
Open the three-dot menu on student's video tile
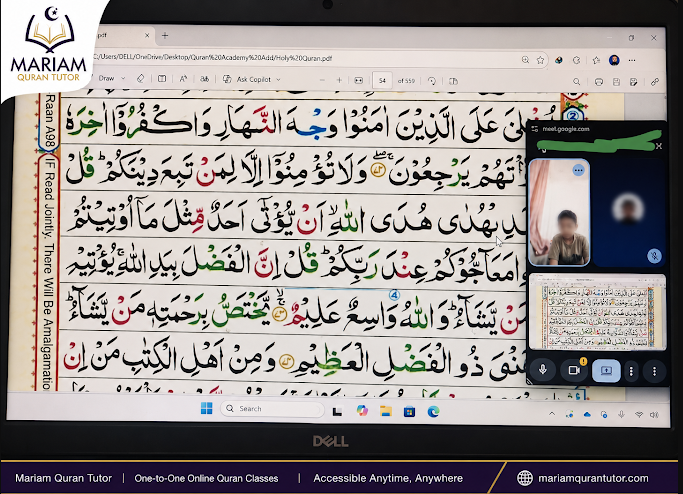coord(578,170)
